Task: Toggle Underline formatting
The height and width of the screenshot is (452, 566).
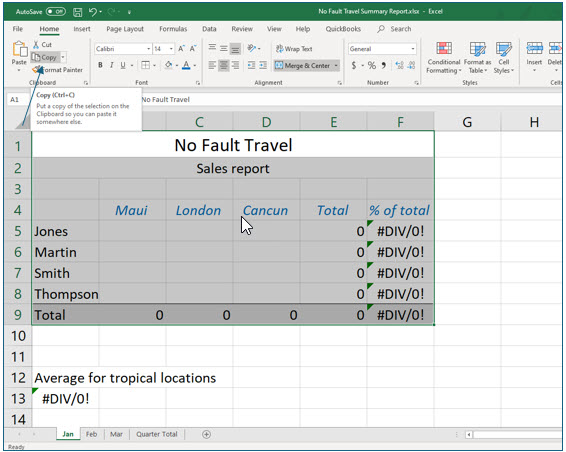Action: (x=123, y=65)
